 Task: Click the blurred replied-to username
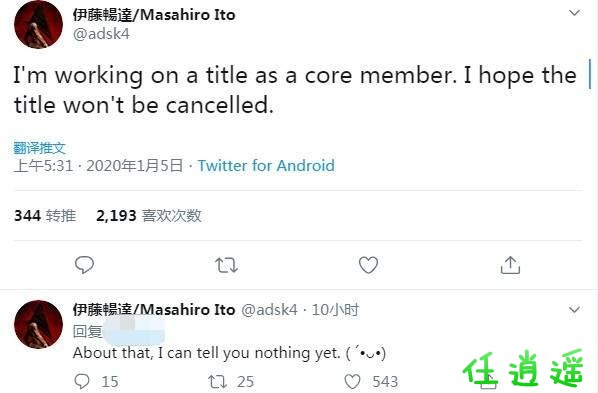[x=134, y=332]
